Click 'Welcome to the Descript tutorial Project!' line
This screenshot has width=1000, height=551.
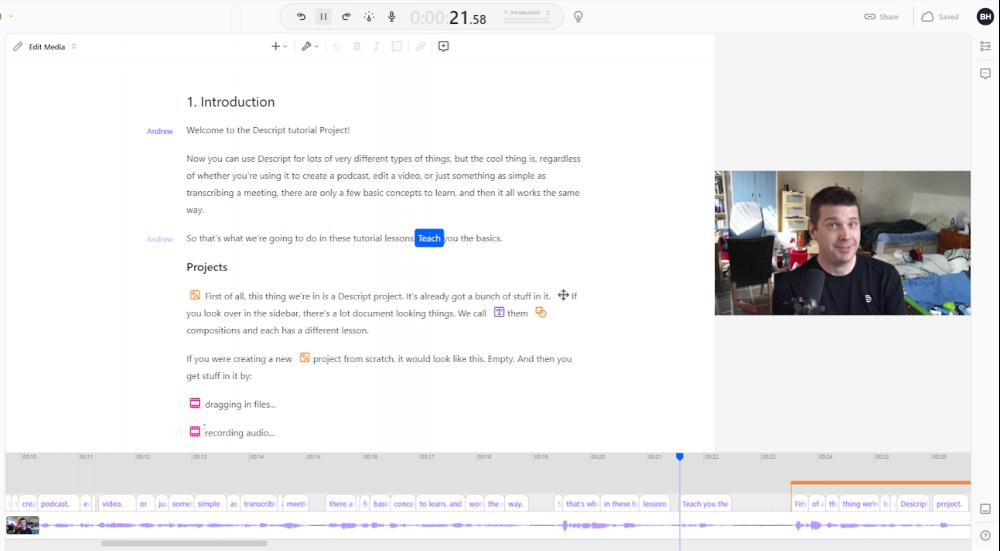click(x=268, y=130)
